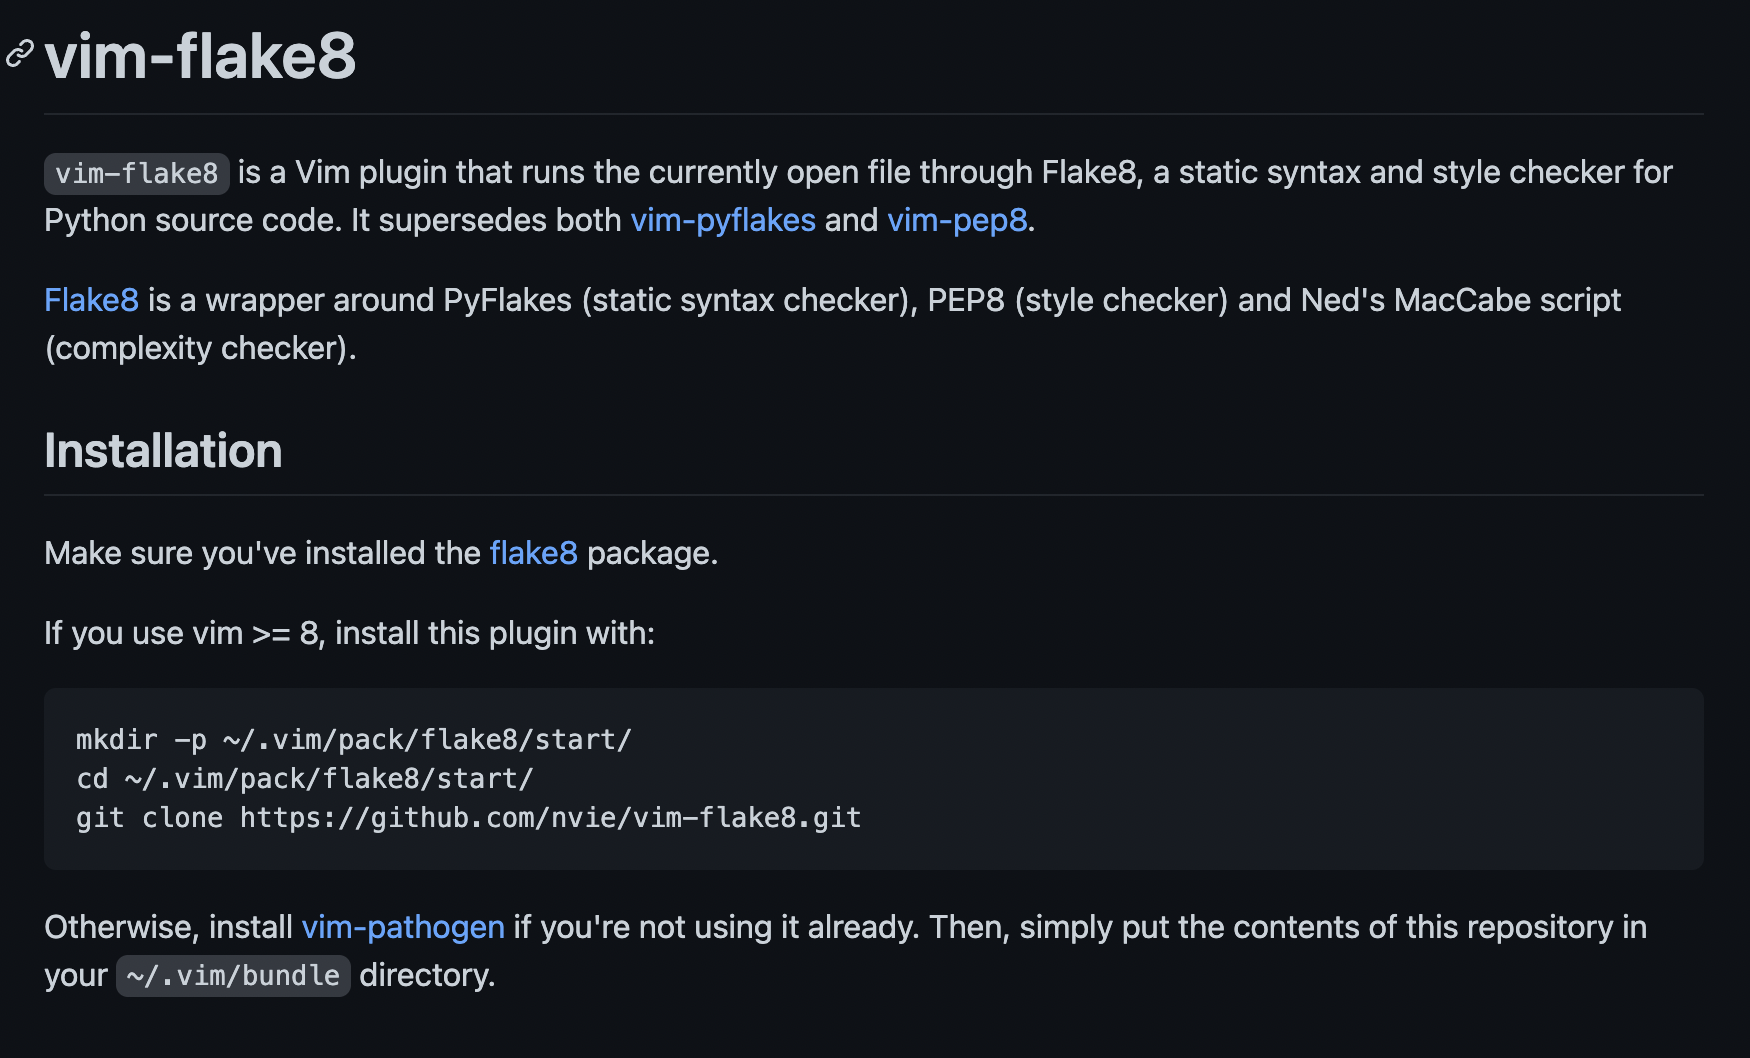
Task: Click the ~/.vim/bundle inline code snippet
Action: tap(233, 976)
